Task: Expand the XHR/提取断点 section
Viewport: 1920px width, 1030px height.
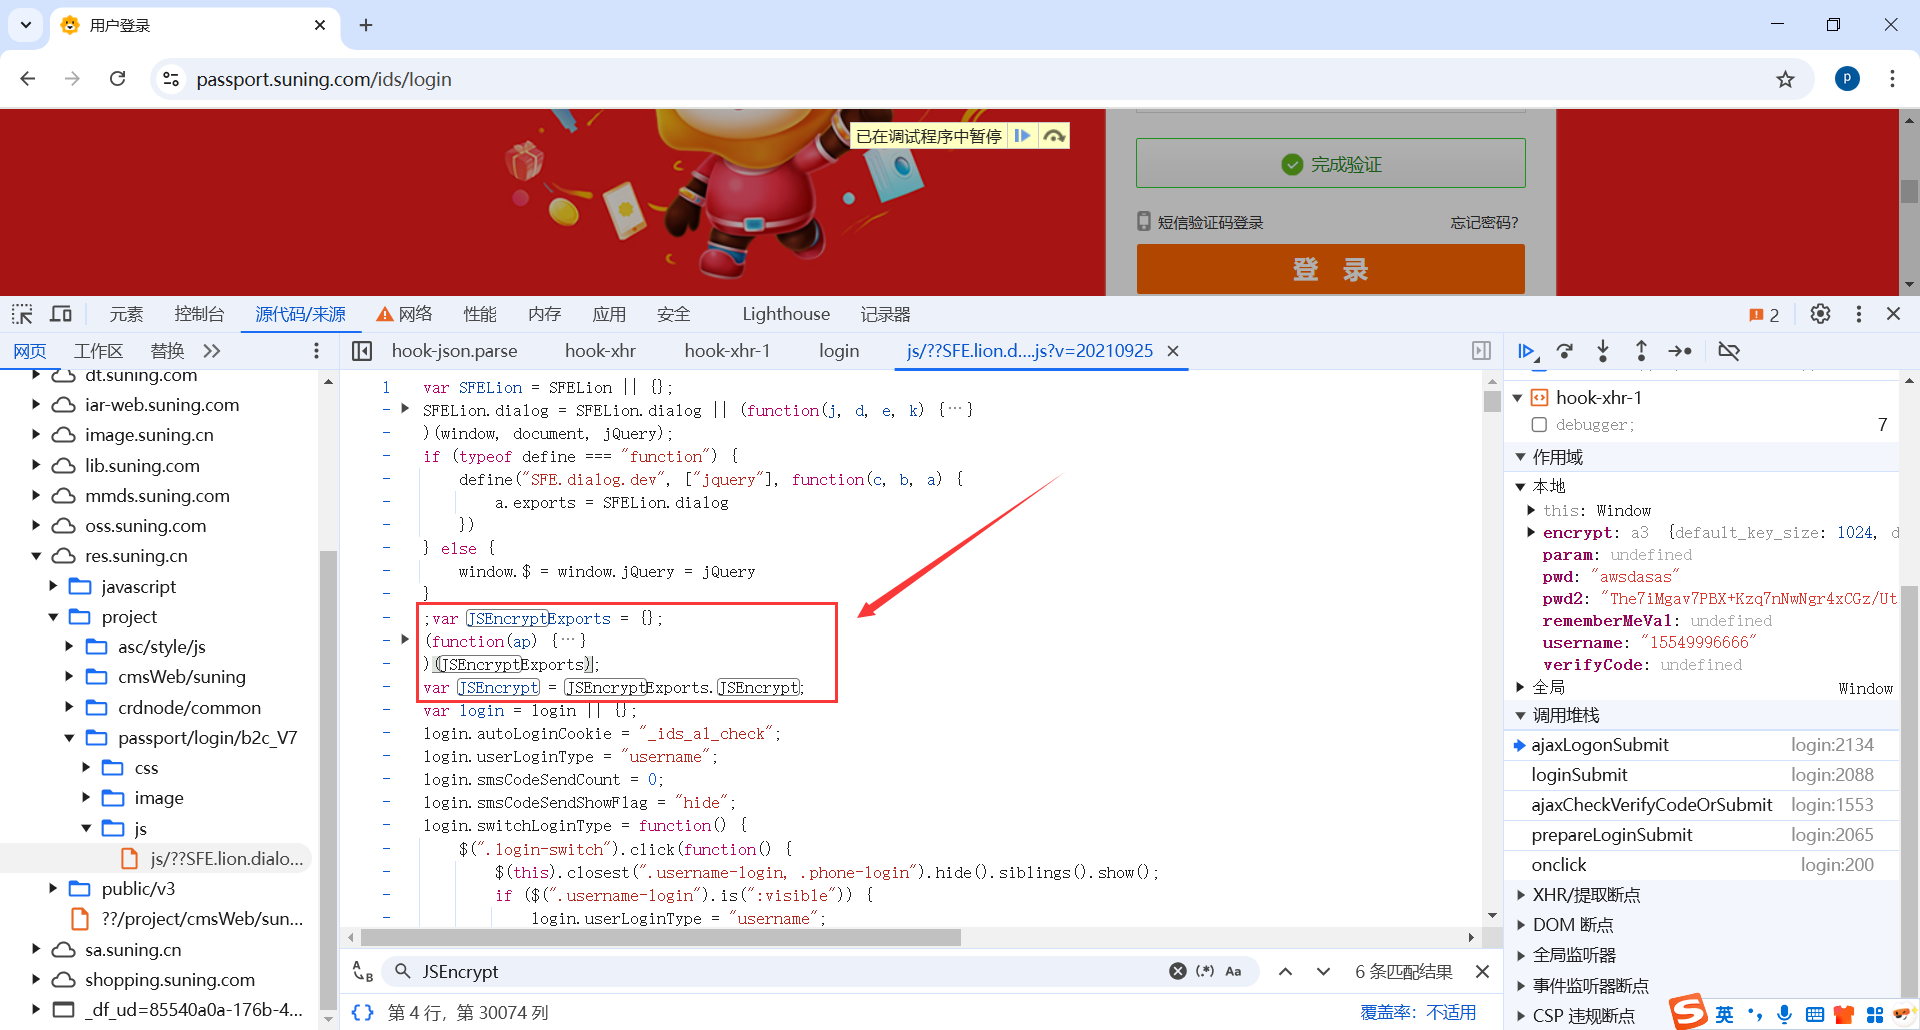Action: point(1520,895)
